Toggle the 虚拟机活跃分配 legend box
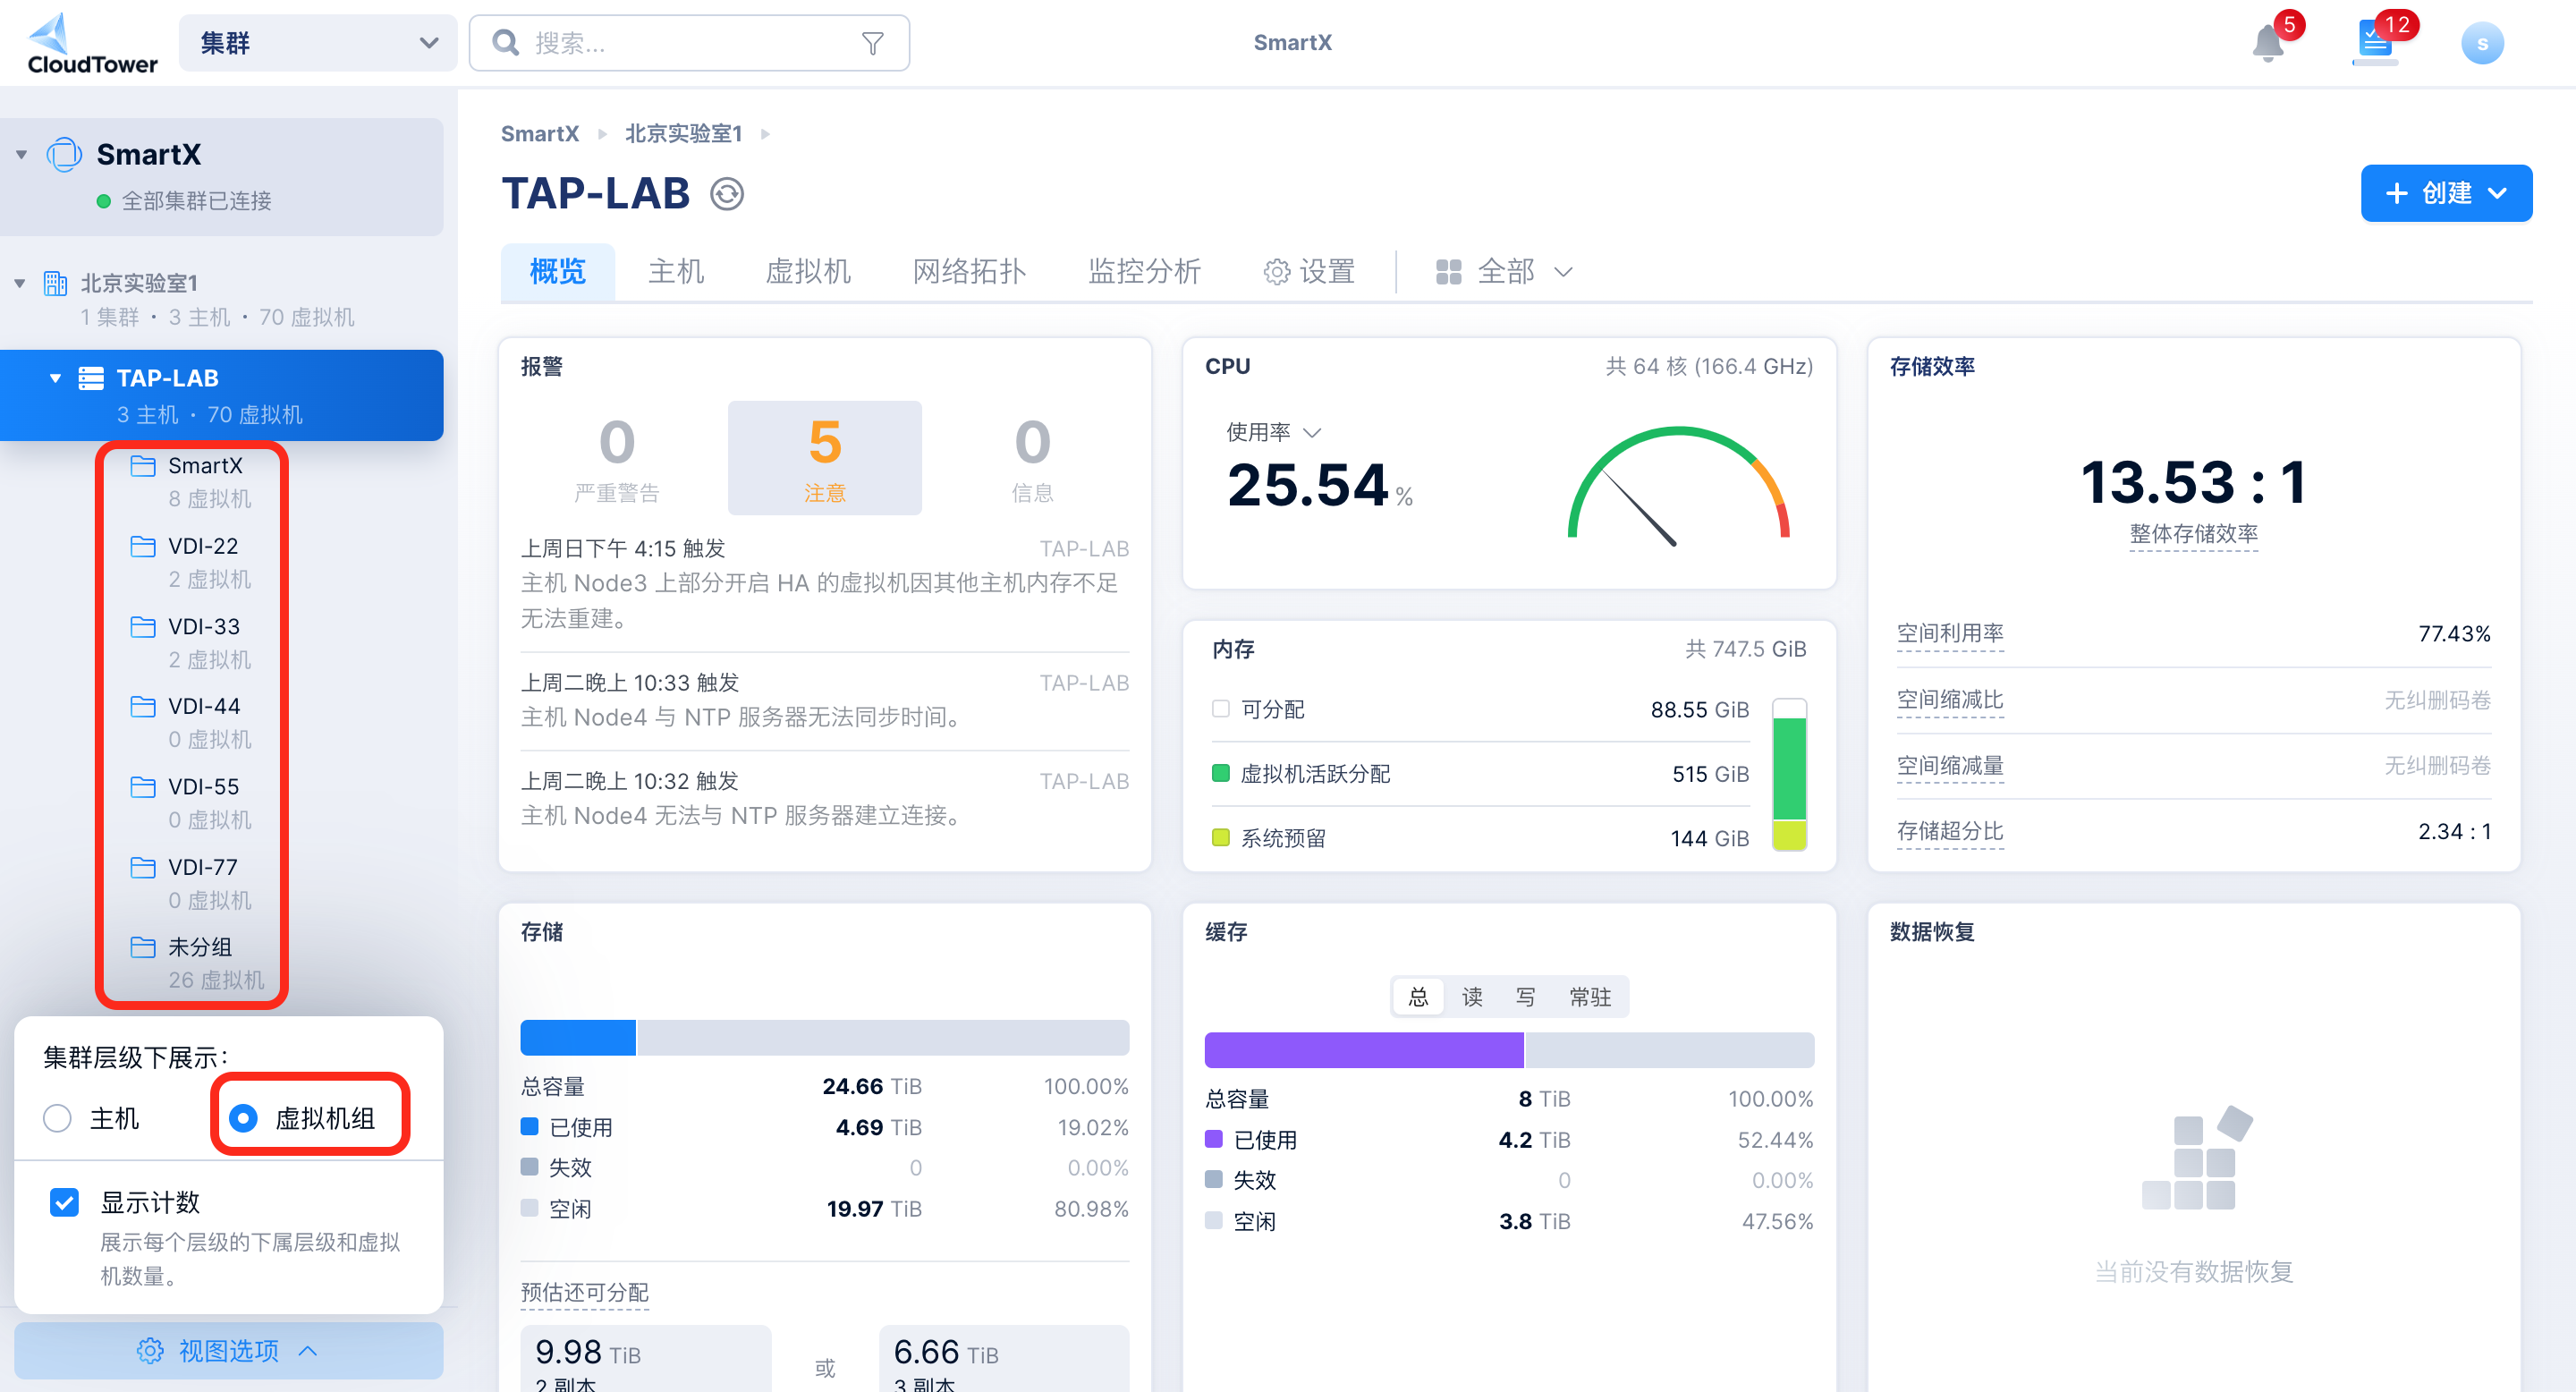 (x=1220, y=773)
